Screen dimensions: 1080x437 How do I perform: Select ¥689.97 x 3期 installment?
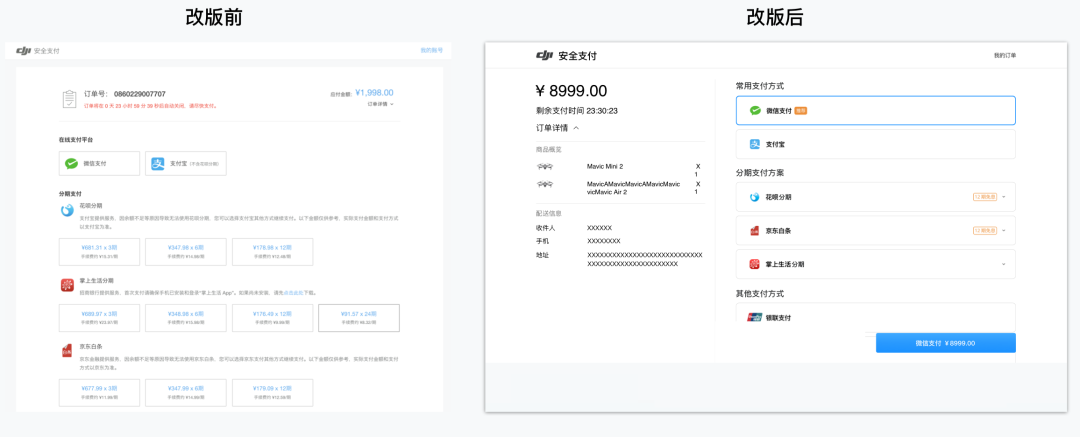coord(99,318)
